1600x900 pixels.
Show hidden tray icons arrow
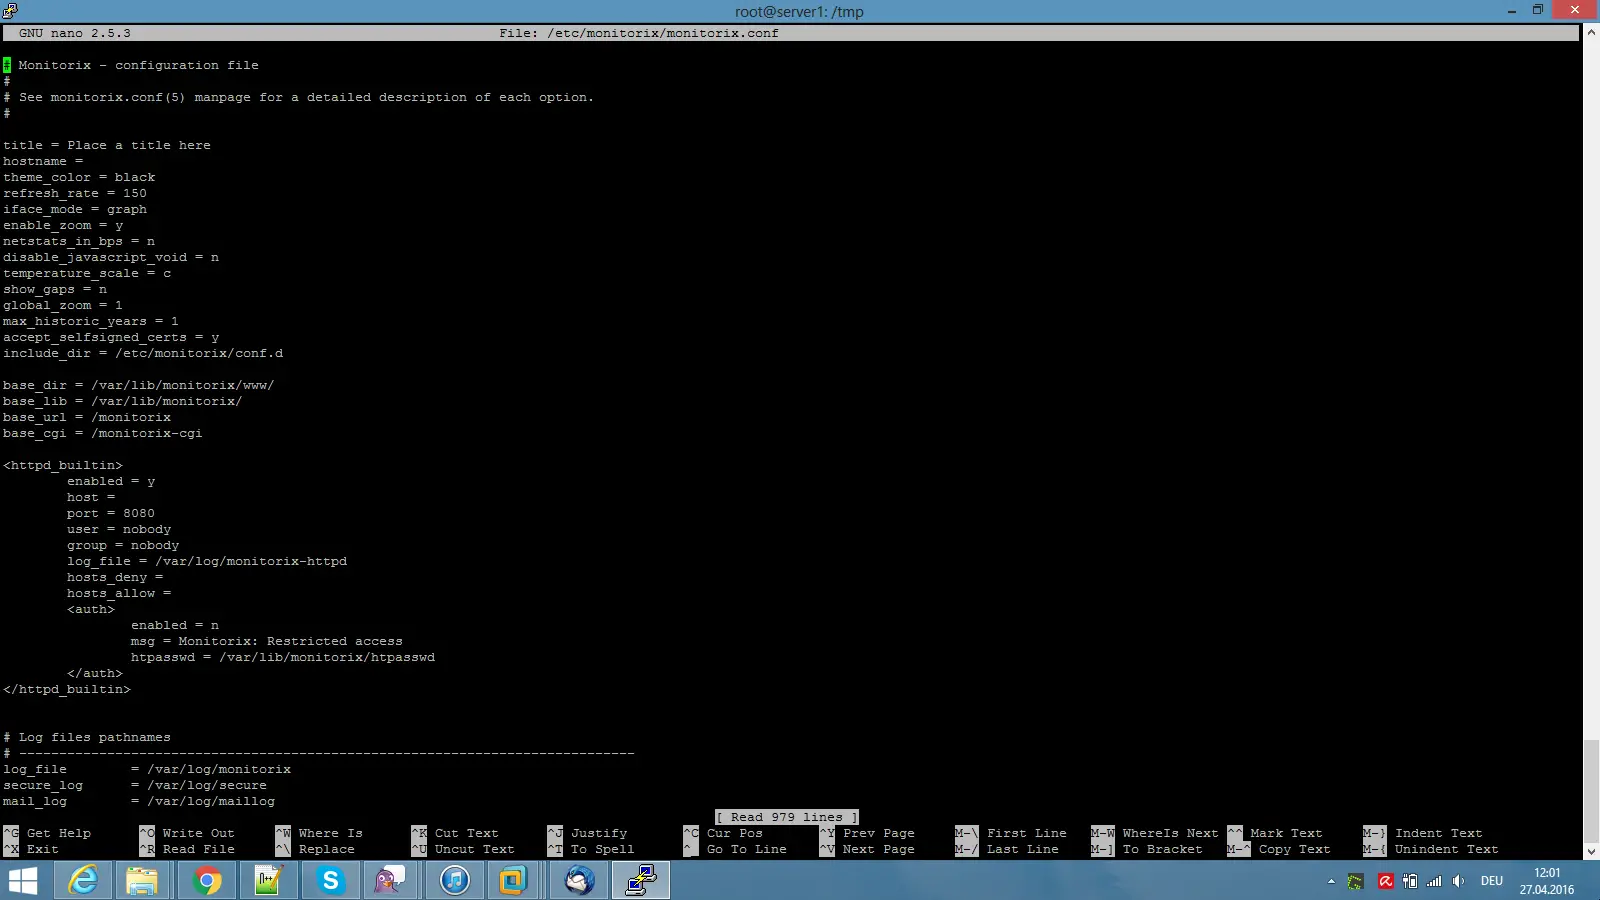pyautogui.click(x=1331, y=881)
